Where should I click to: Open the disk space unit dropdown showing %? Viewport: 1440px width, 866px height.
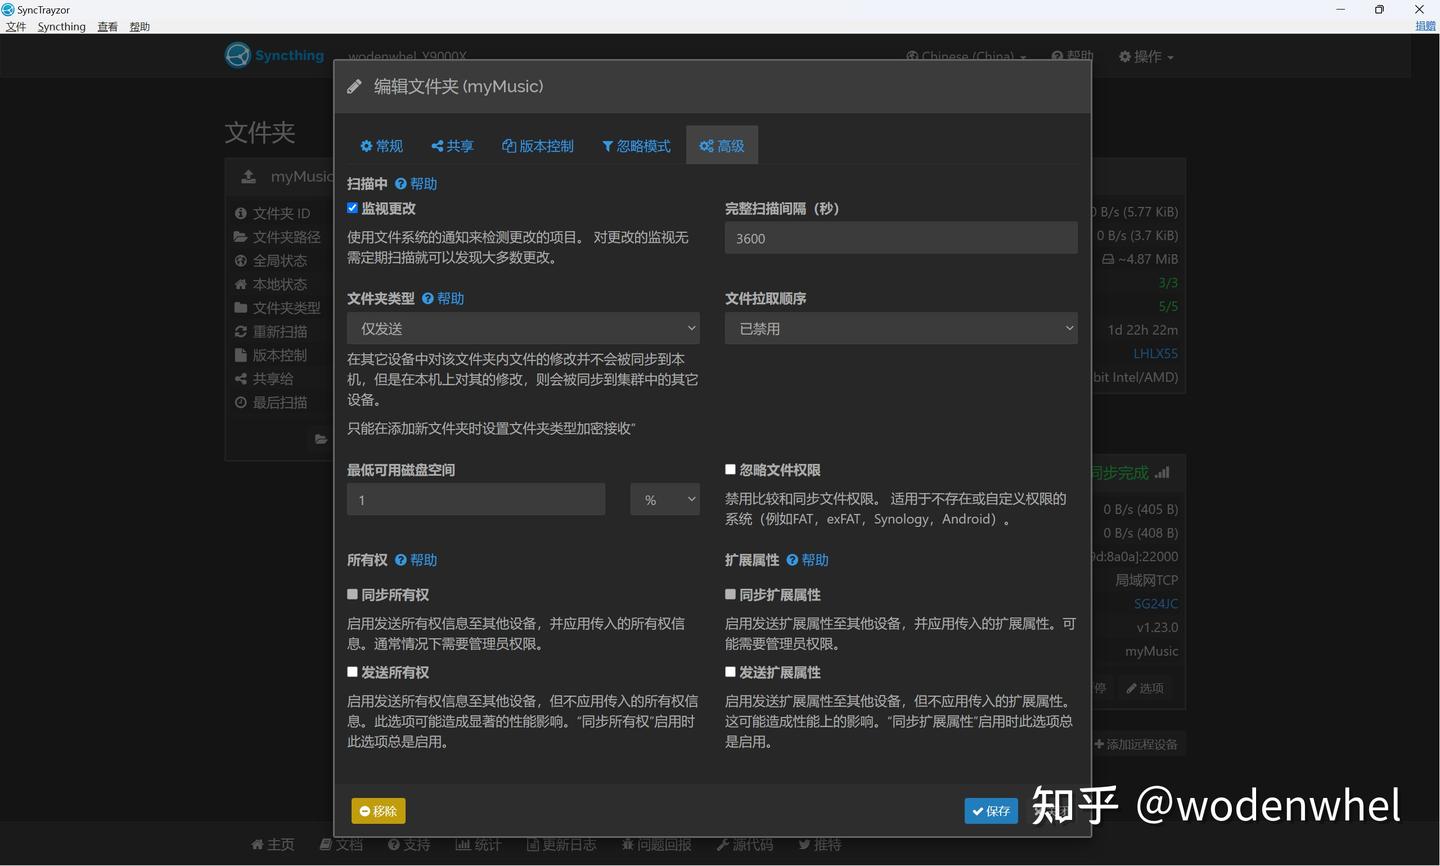[x=664, y=499]
